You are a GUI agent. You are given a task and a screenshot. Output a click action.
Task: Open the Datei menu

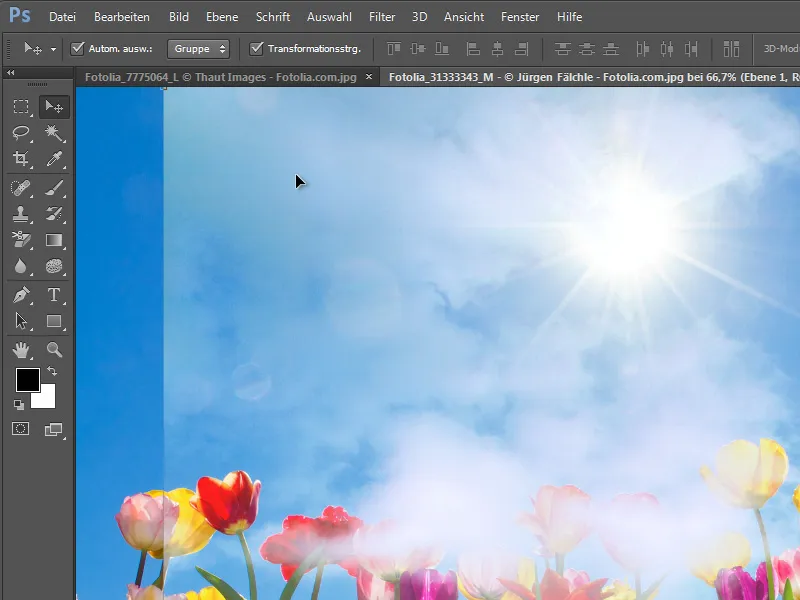pos(62,17)
